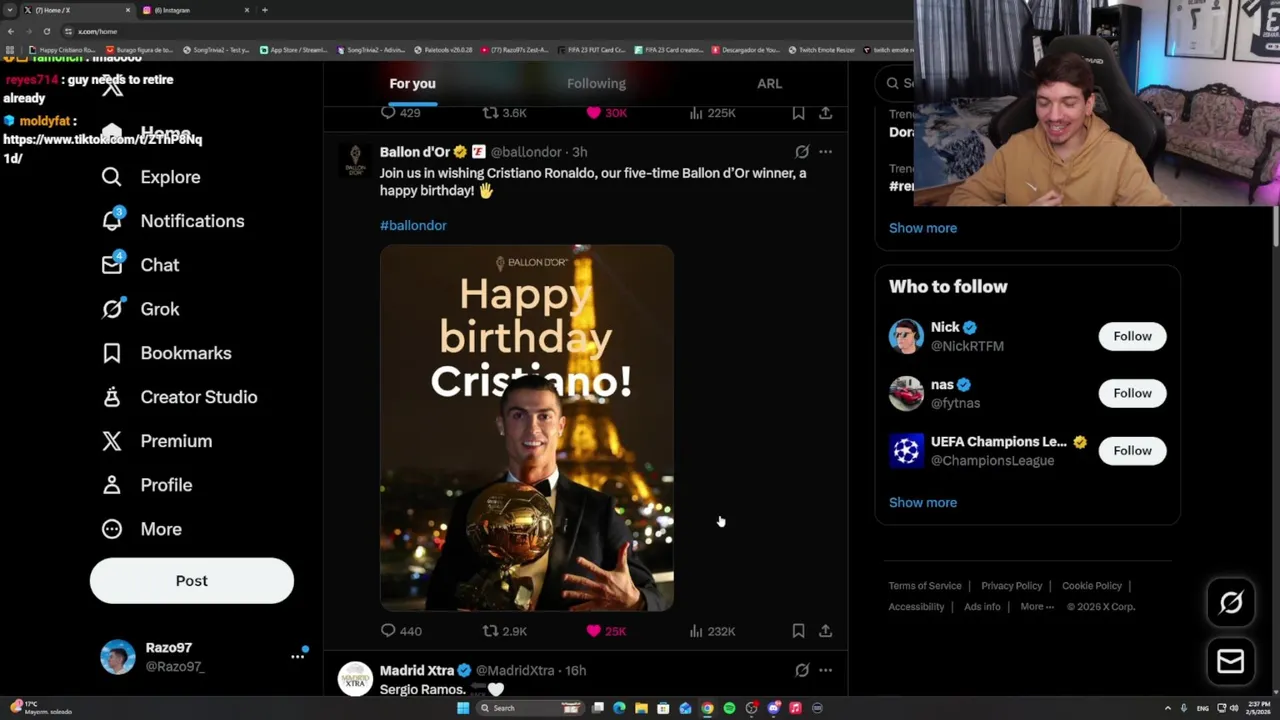1280x720 pixels.
Task: Bookmark the post with 225K views
Action: 798,113
